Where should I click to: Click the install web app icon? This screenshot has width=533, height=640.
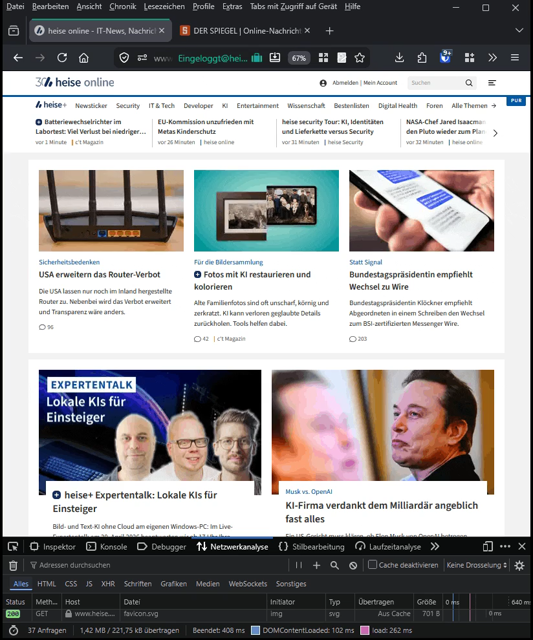(x=275, y=58)
